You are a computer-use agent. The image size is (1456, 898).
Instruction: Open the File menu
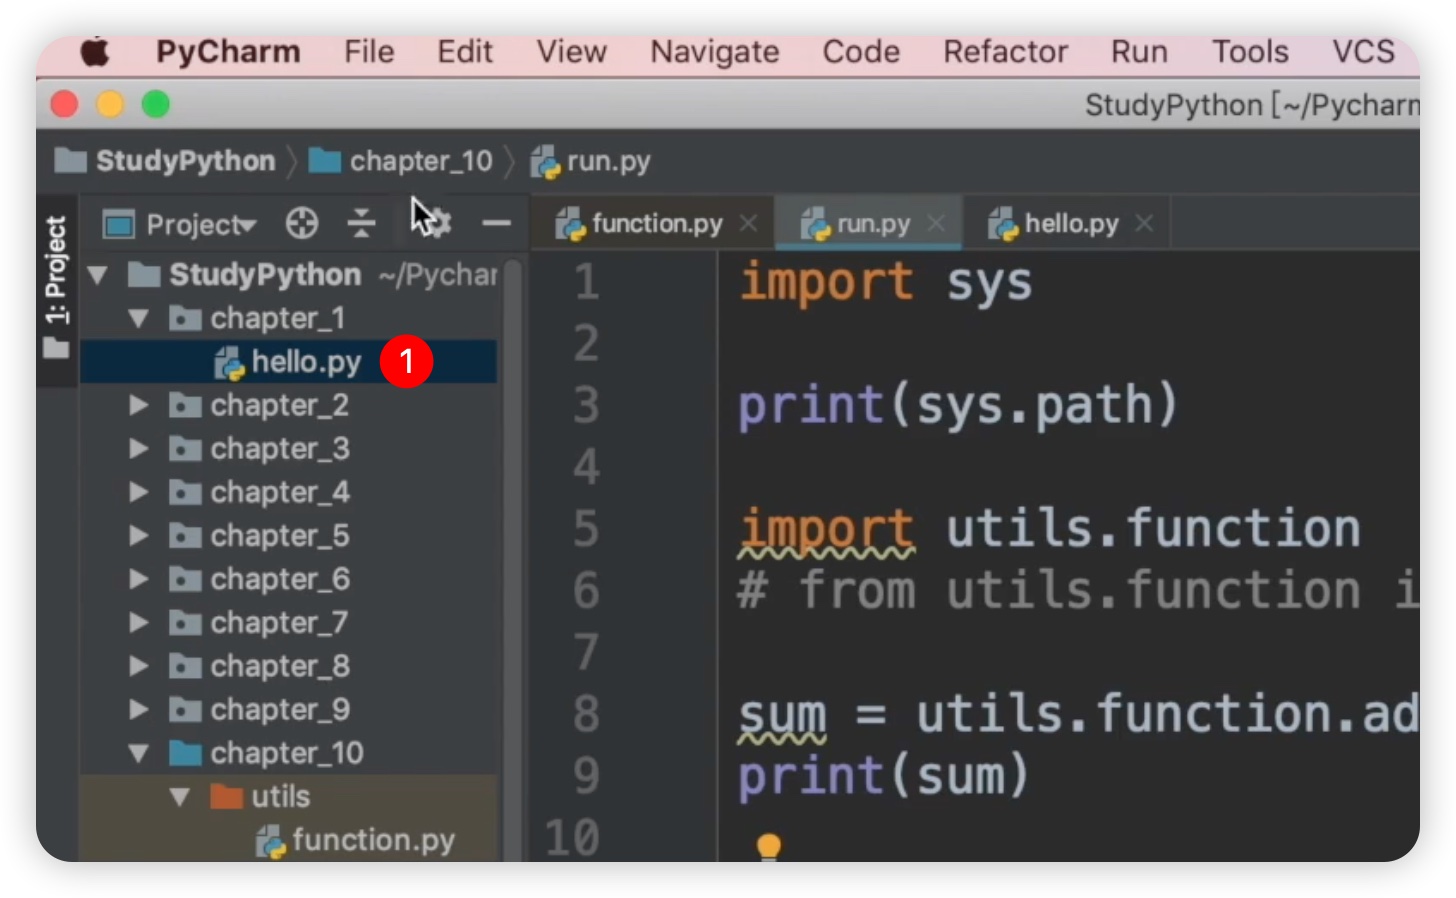point(369,52)
